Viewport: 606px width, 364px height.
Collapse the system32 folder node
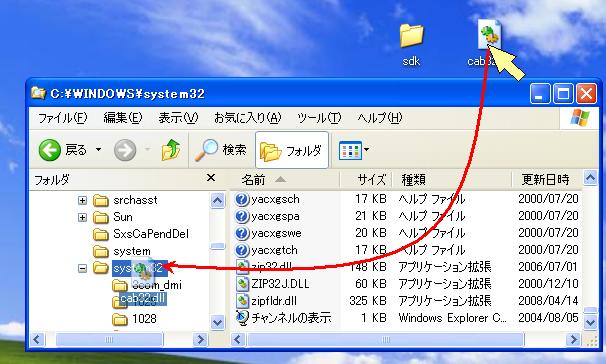coord(82,268)
